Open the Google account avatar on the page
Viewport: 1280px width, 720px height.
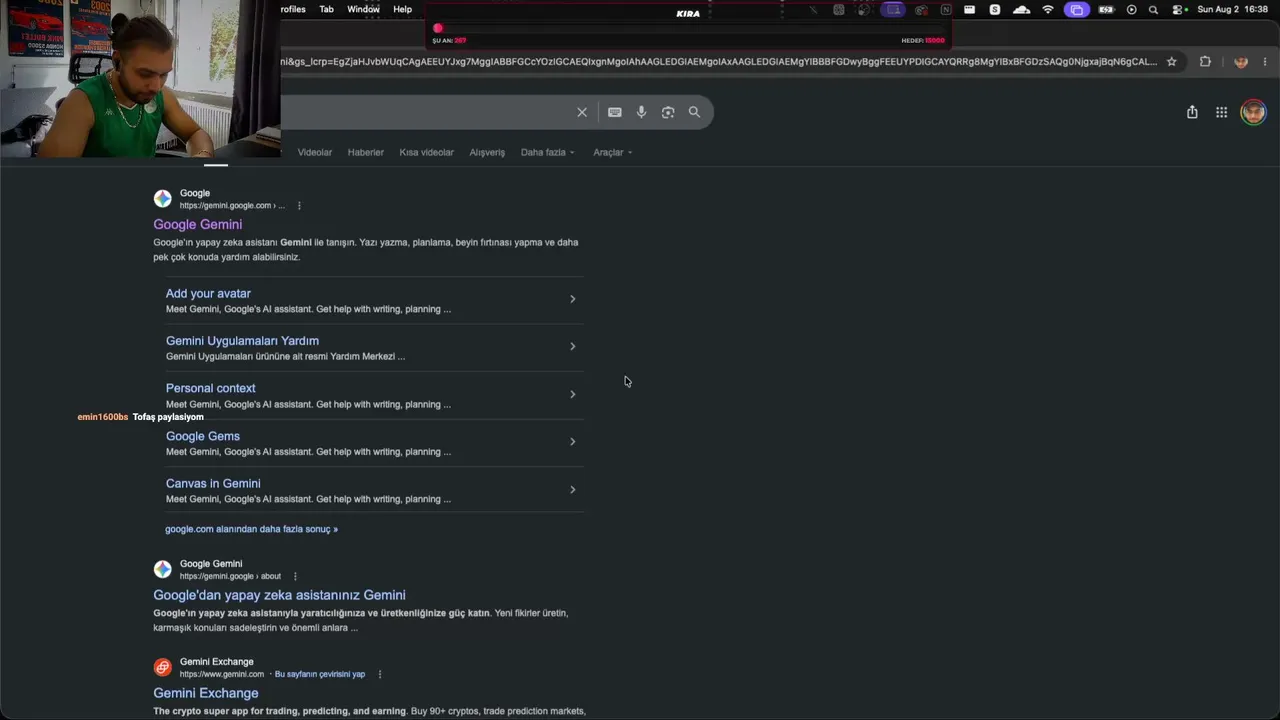tap(1253, 112)
